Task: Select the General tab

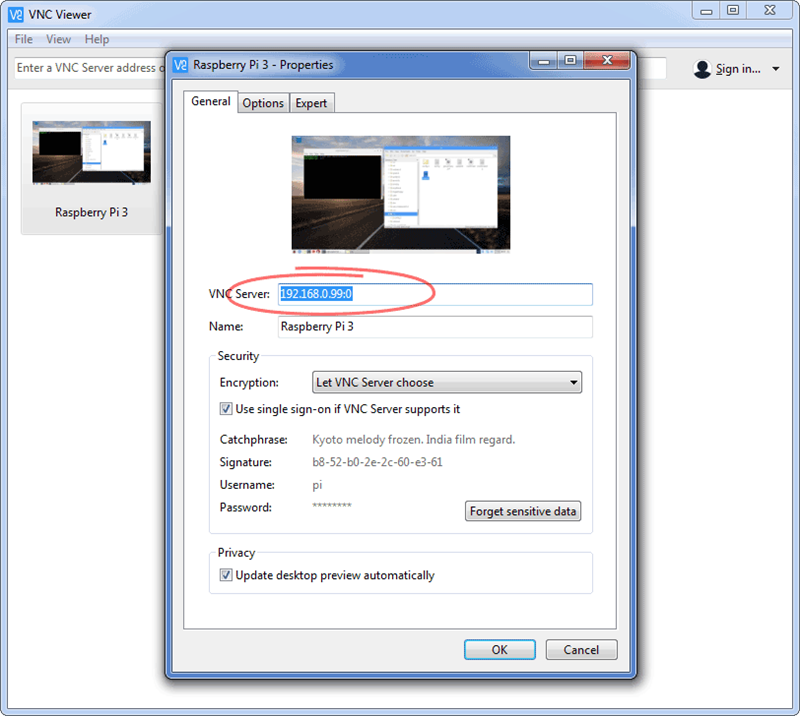Action: pos(211,102)
